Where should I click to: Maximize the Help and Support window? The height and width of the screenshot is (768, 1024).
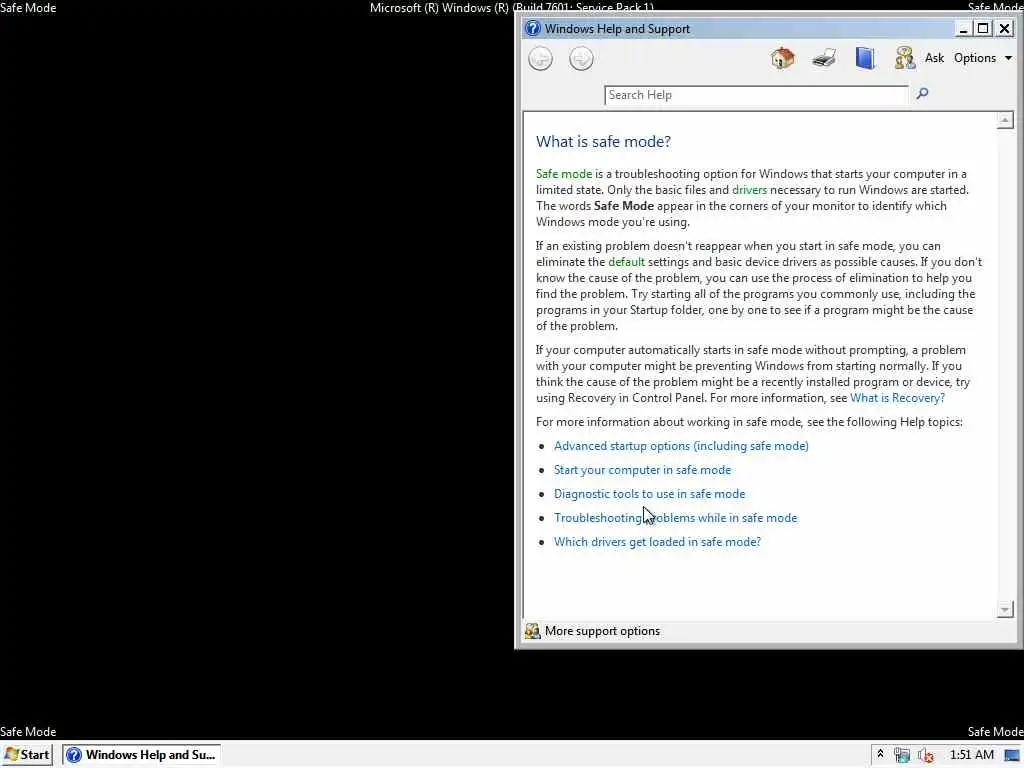click(x=983, y=29)
